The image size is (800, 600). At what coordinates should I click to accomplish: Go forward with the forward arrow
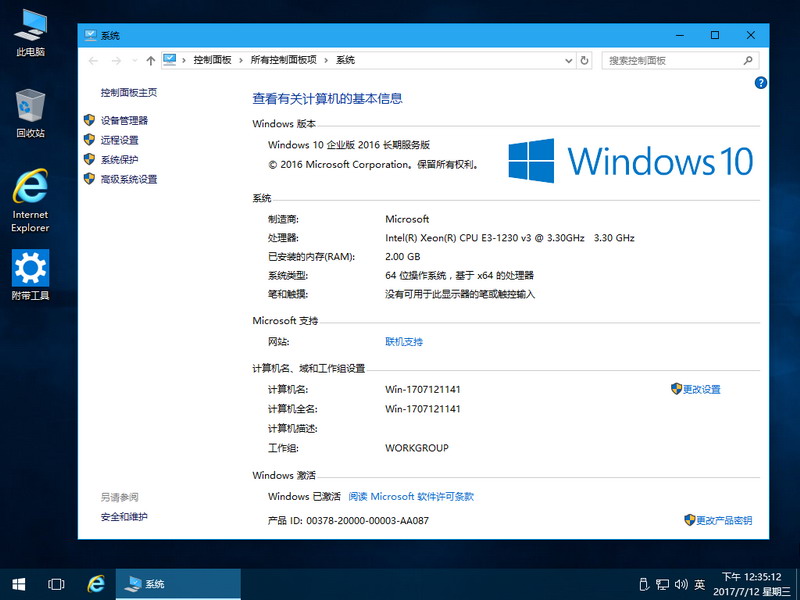(x=116, y=61)
